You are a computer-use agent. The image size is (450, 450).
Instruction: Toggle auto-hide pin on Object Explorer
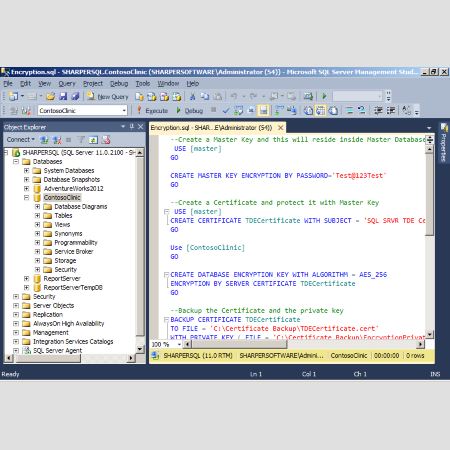(x=132, y=127)
